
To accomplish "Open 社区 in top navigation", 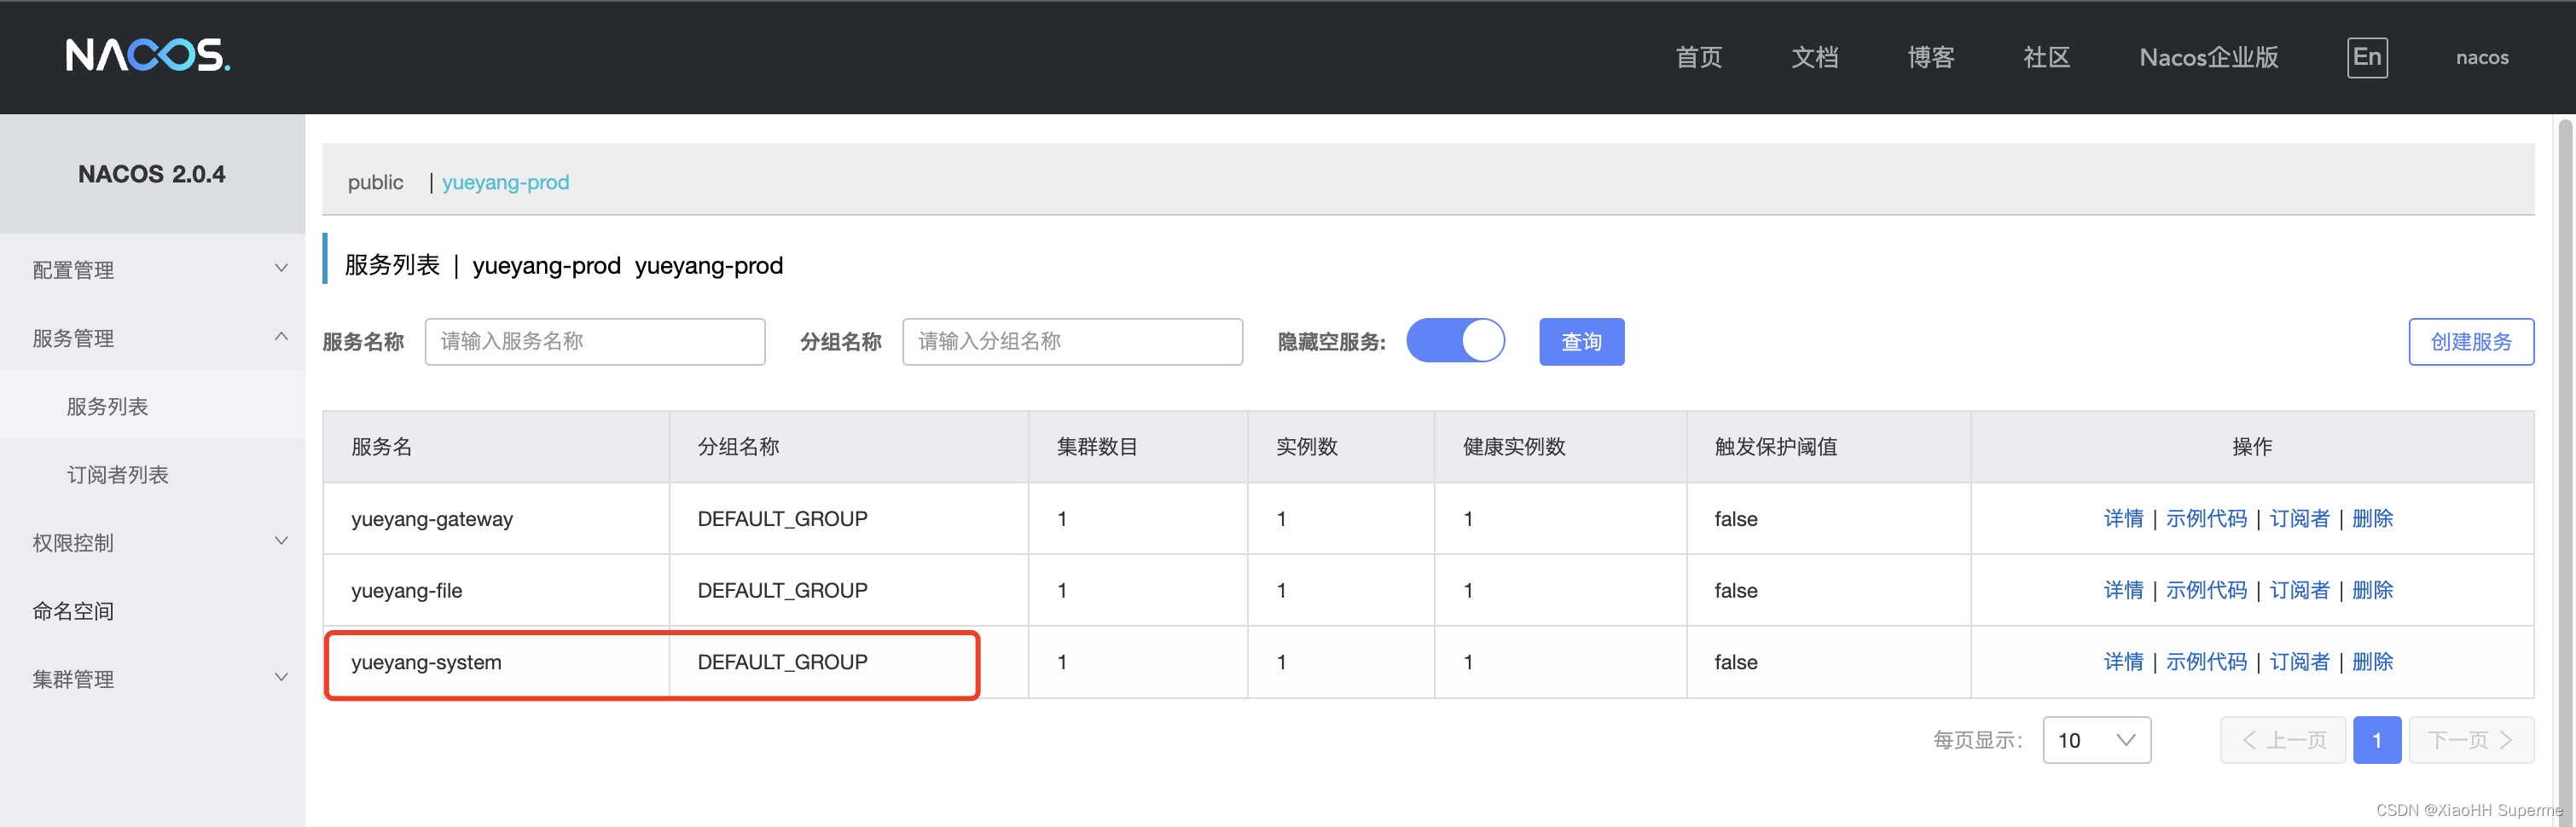I will pos(2046,57).
